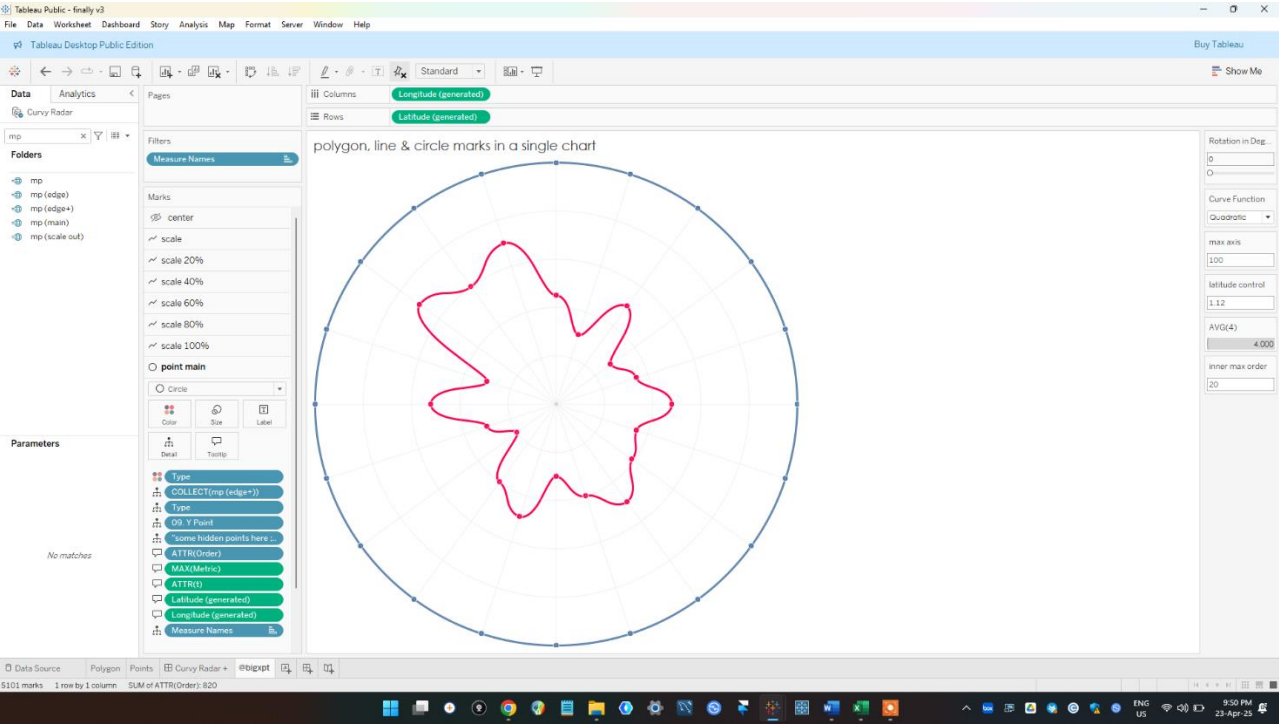Open the Size marks card
1279x725 pixels.
216,414
